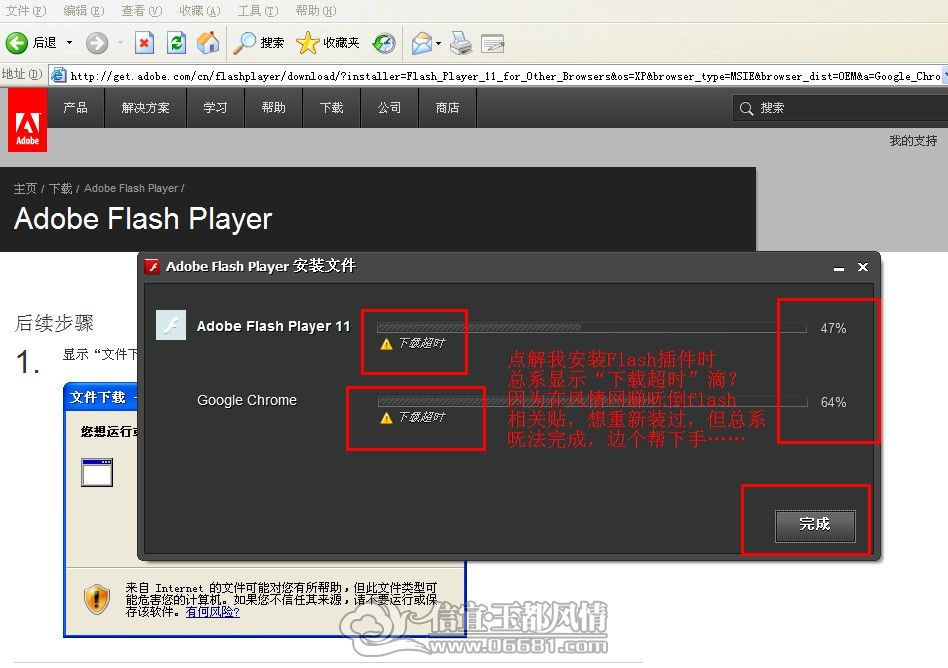Open the 帮助 menu in menu bar
The image size is (948, 668).
(x=316, y=11)
